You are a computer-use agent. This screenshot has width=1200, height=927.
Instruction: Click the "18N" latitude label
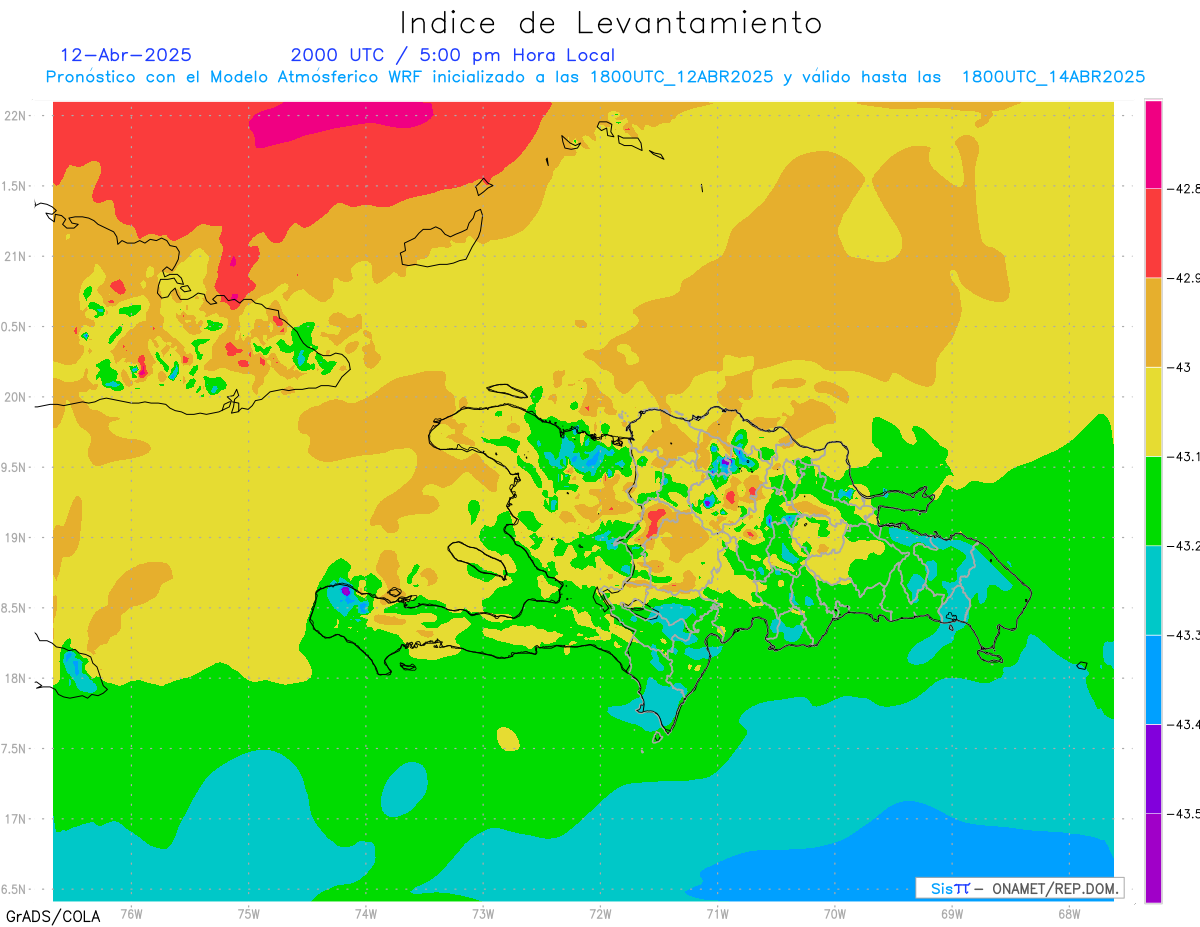[16, 679]
